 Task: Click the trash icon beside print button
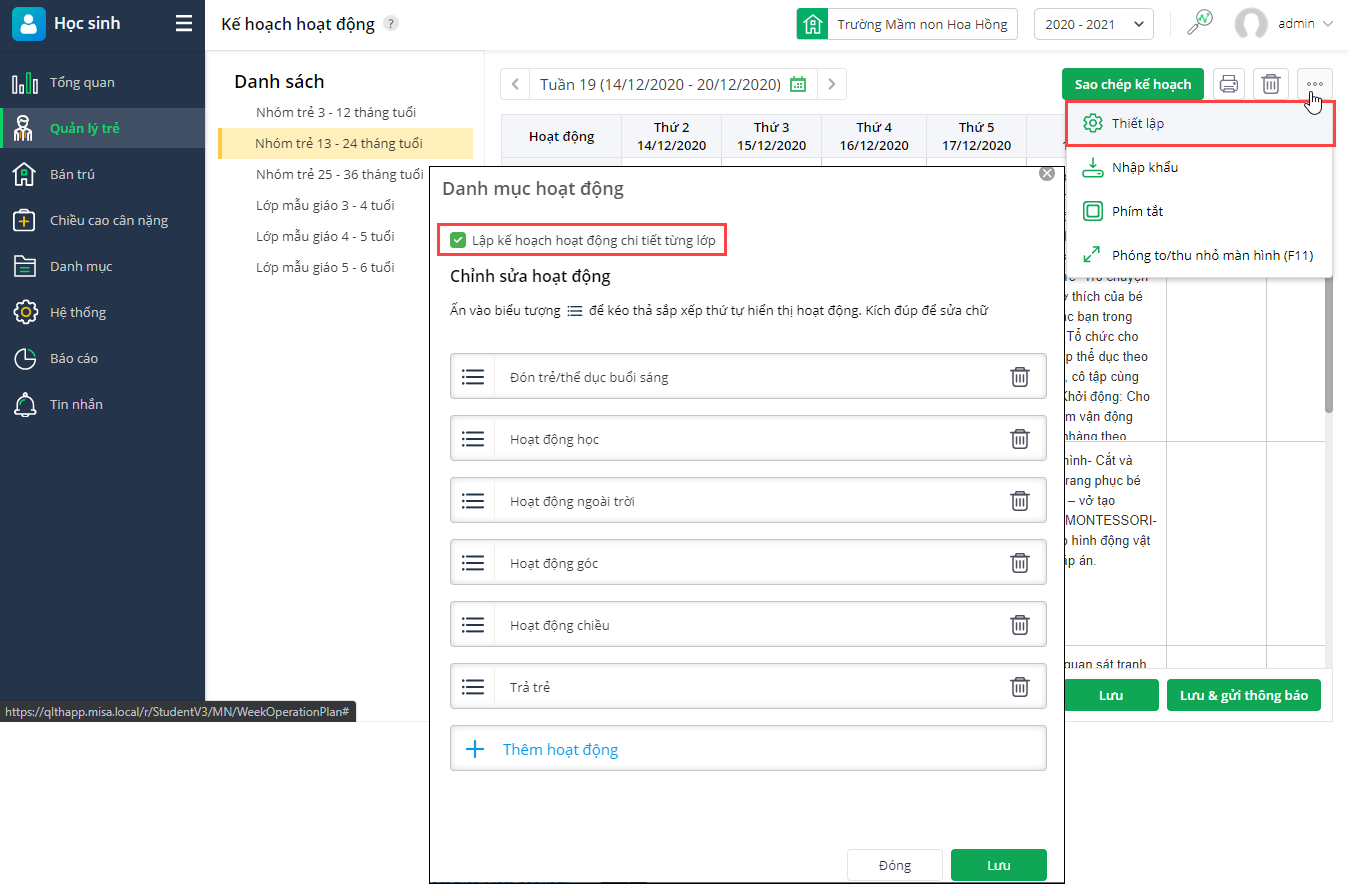tap(1270, 84)
